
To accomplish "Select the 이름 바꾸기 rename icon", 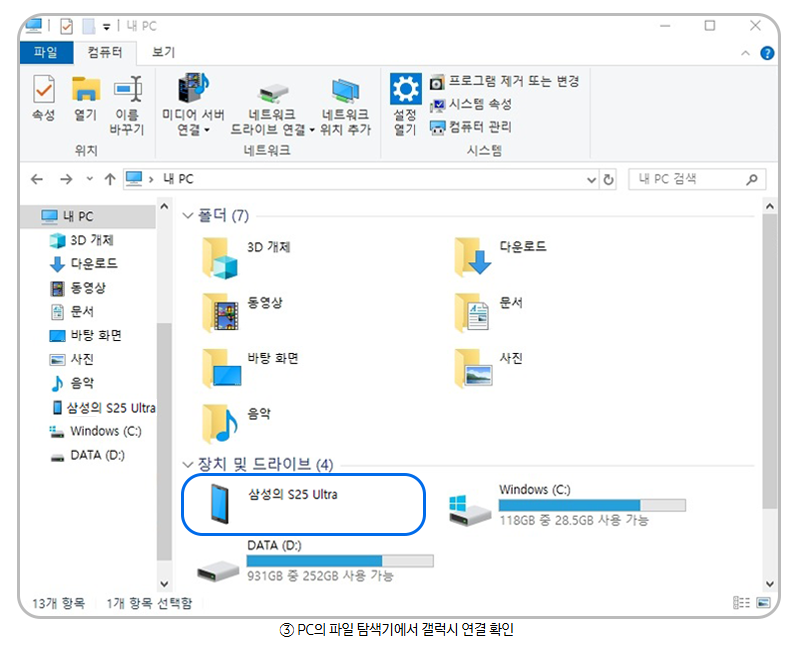I will point(127,105).
